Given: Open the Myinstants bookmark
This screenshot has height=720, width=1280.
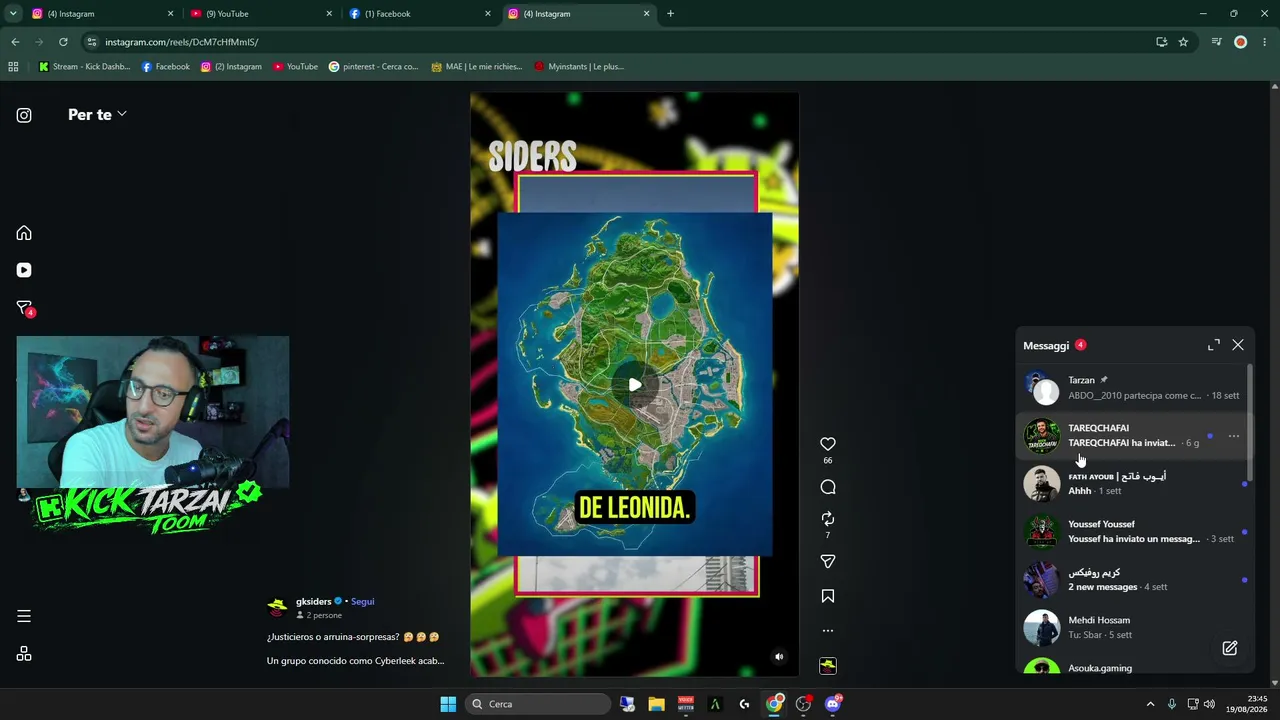Looking at the screenshot, I should pos(579,67).
